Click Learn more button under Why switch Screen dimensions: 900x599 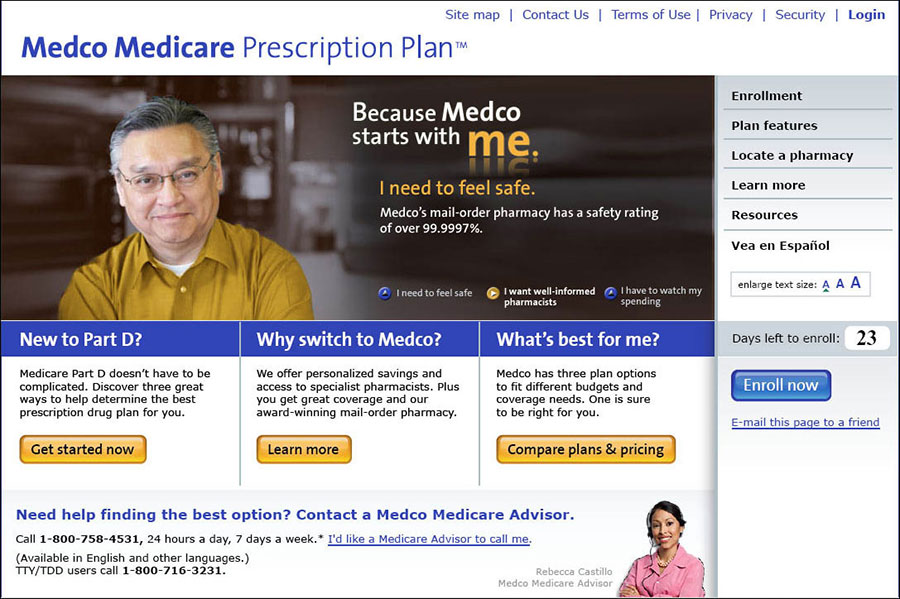tap(304, 449)
